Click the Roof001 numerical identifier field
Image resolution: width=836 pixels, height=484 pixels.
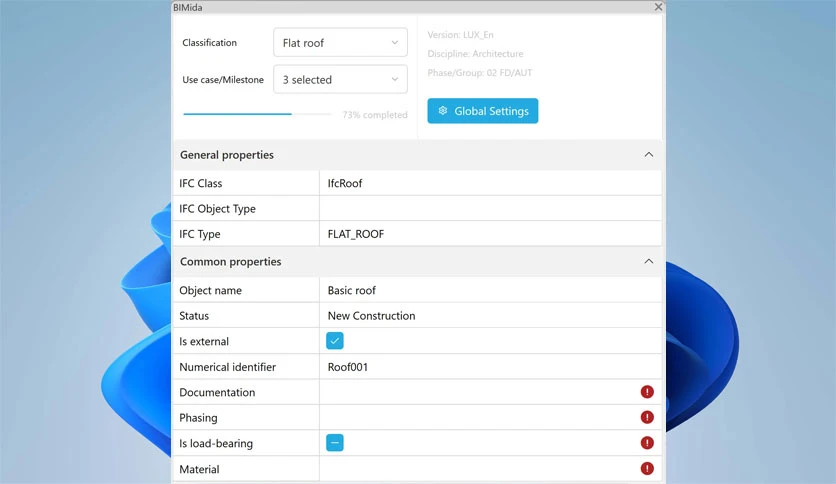pos(491,367)
